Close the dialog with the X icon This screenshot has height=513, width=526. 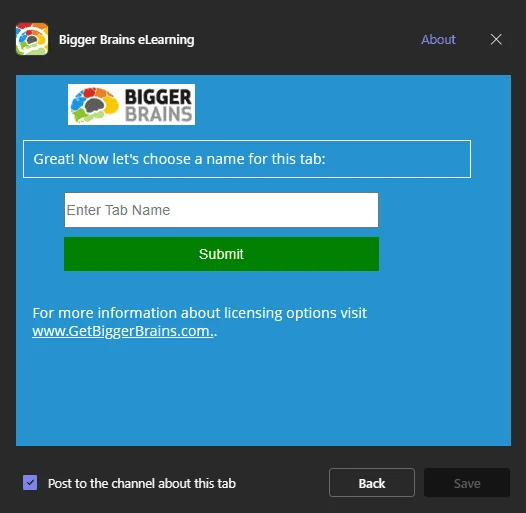pos(496,39)
